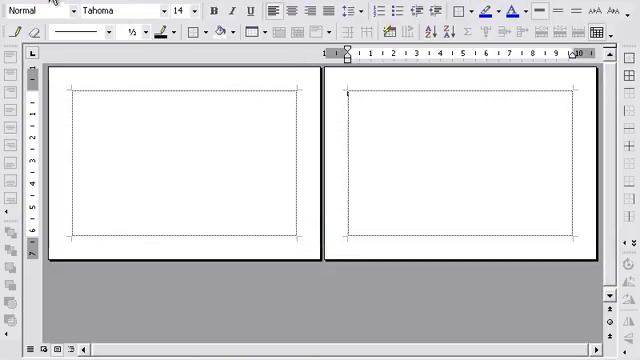
Task: Open the line style dropdown
Action: point(109,32)
